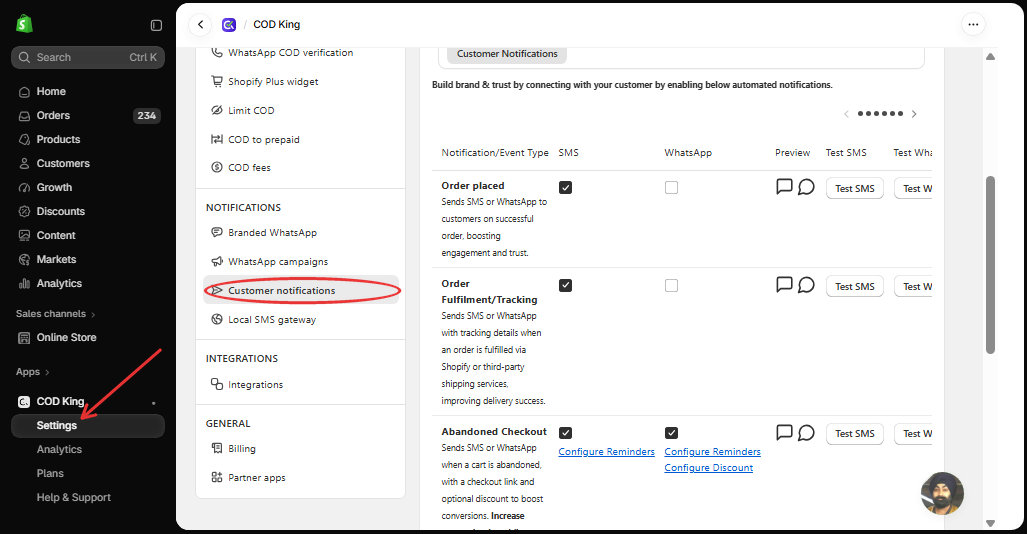The width and height of the screenshot is (1027, 534).
Task: Click the Products tag icon
Action: (x=24, y=140)
